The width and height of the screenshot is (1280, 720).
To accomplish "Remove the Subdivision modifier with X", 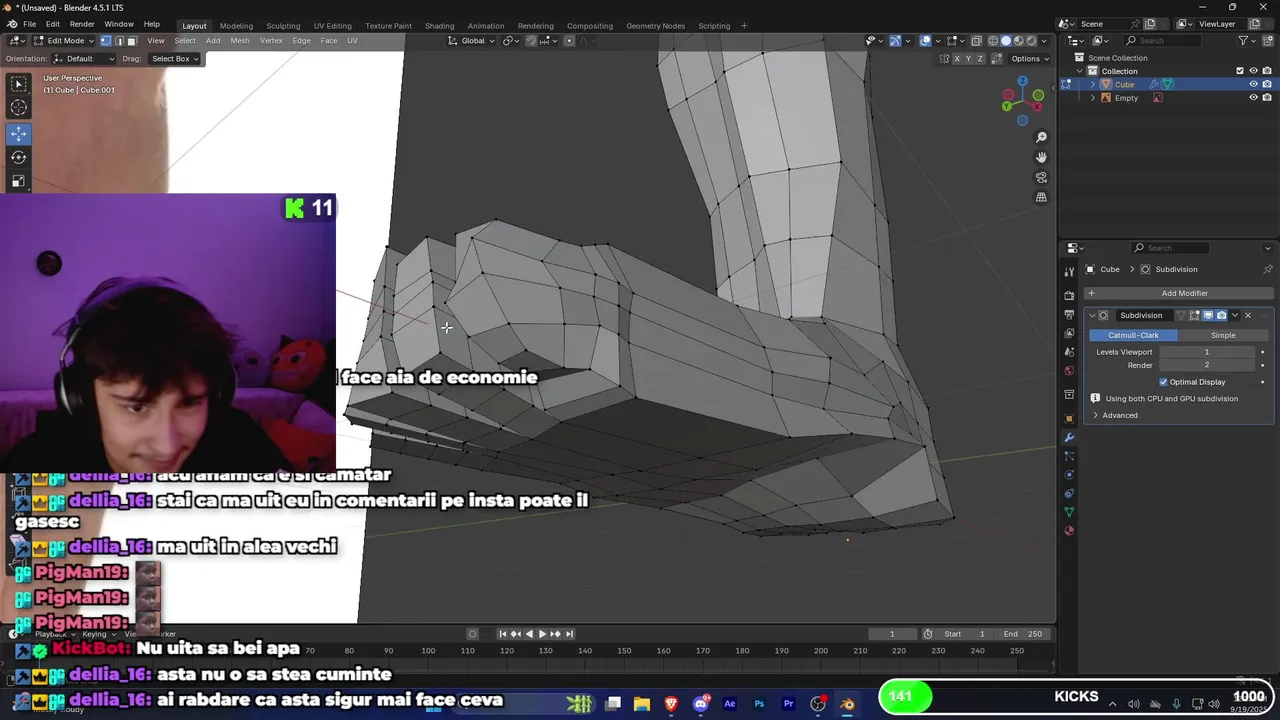I will pyautogui.click(x=1248, y=315).
